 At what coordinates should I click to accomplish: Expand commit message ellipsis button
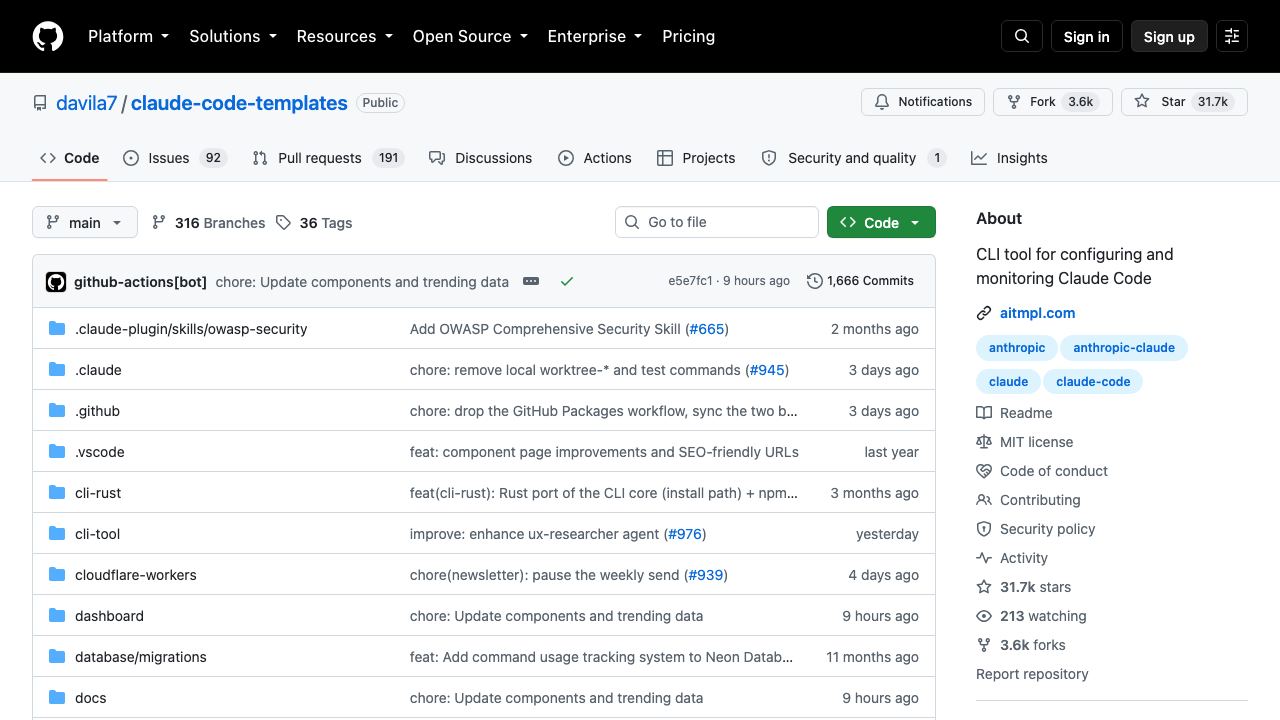531,282
